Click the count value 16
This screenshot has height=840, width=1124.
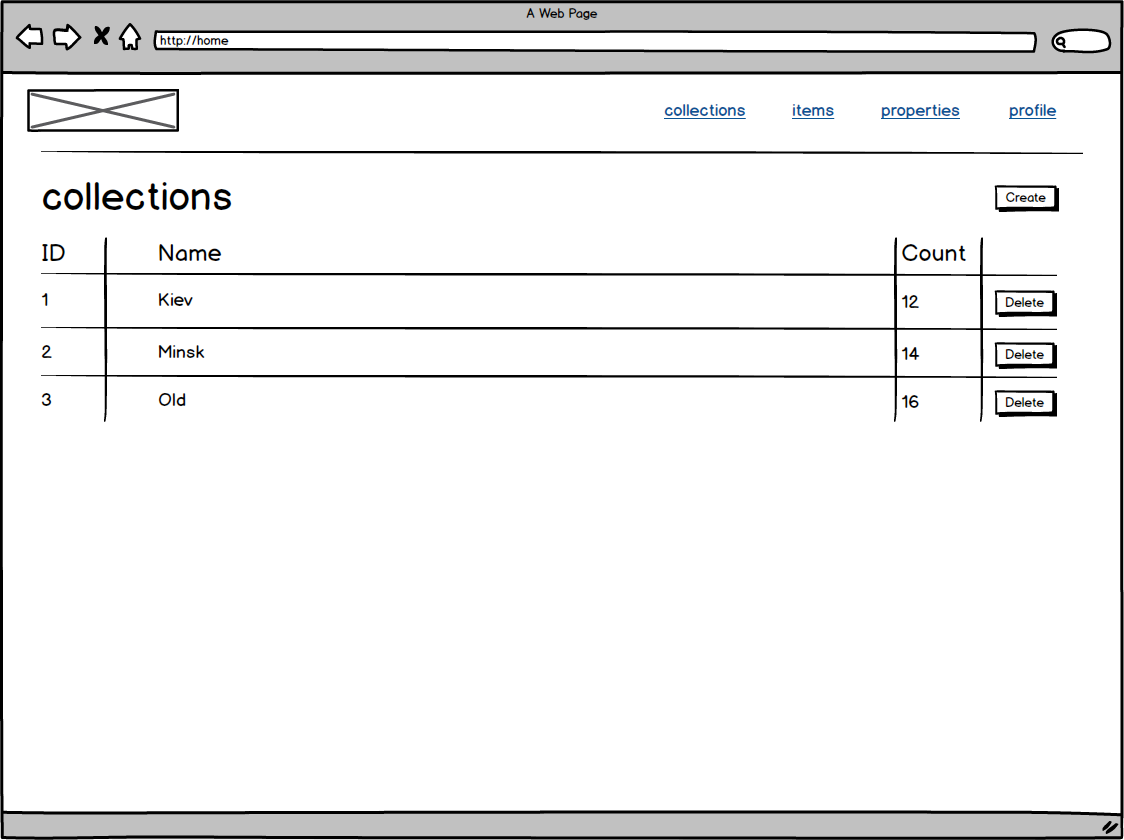point(910,402)
